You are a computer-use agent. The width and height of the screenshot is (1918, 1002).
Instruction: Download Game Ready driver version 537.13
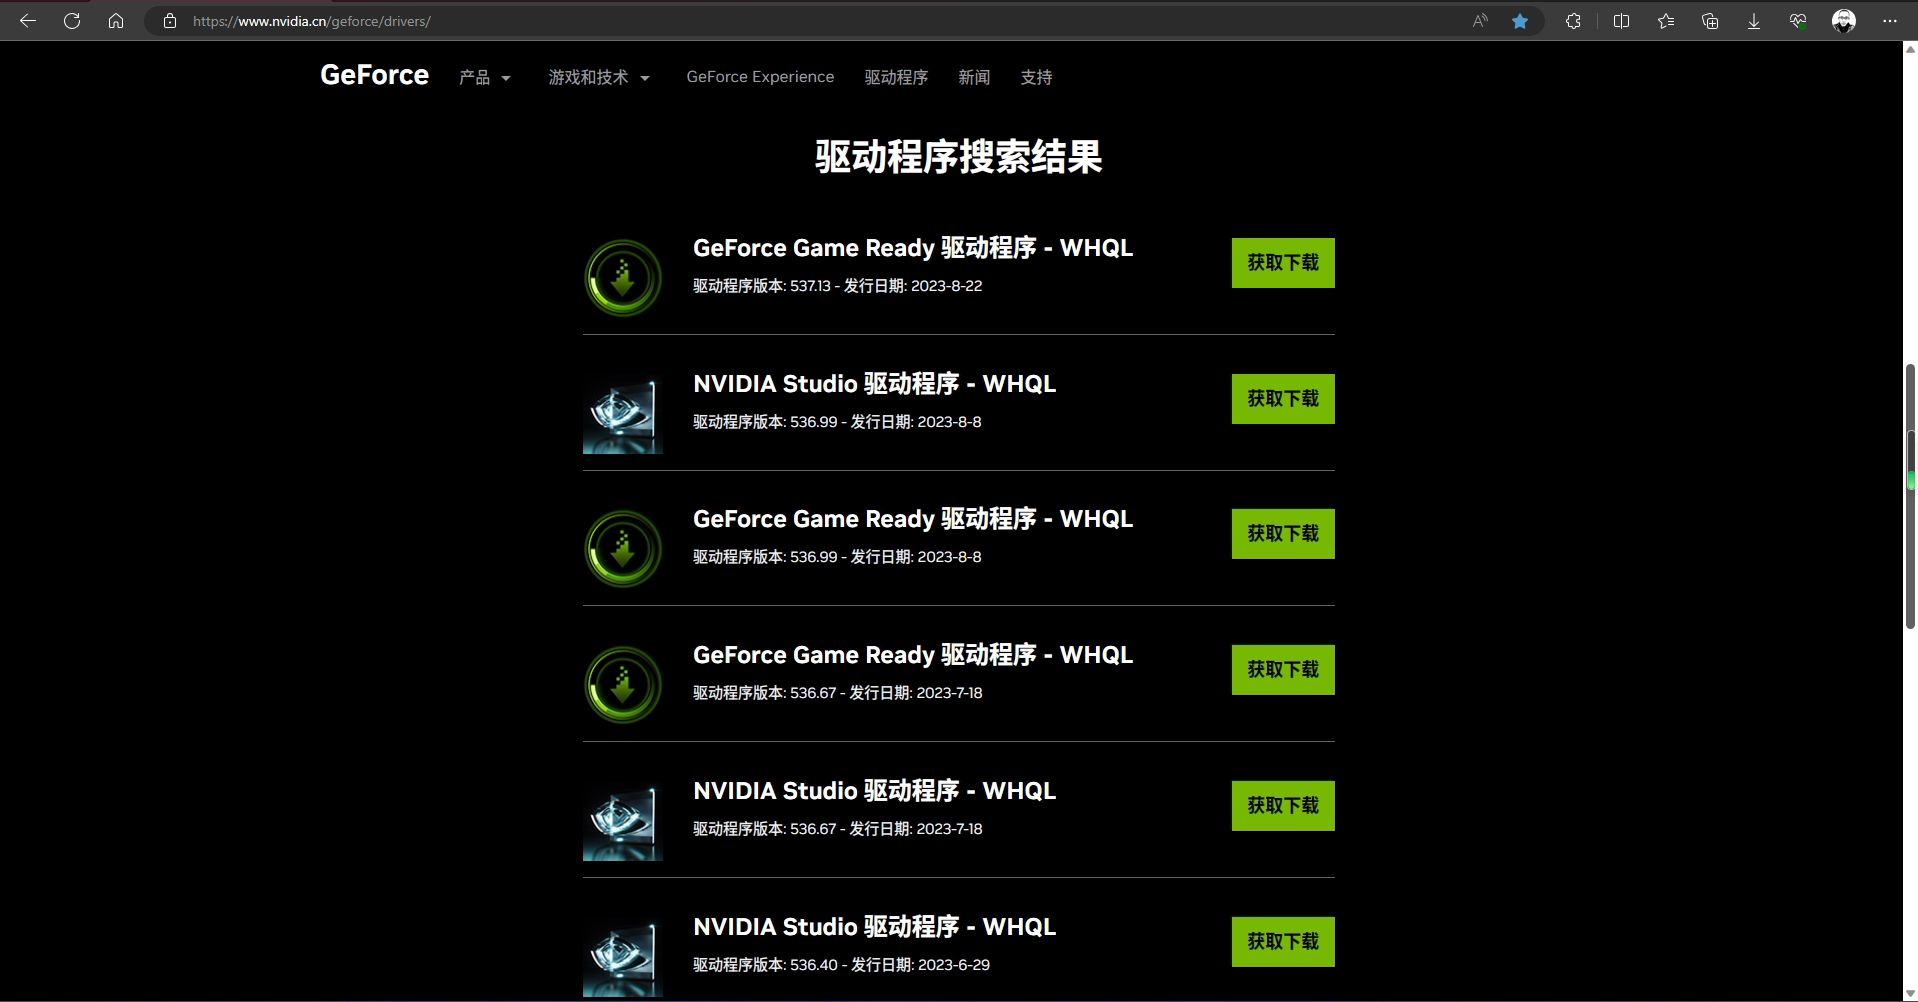coord(1283,263)
